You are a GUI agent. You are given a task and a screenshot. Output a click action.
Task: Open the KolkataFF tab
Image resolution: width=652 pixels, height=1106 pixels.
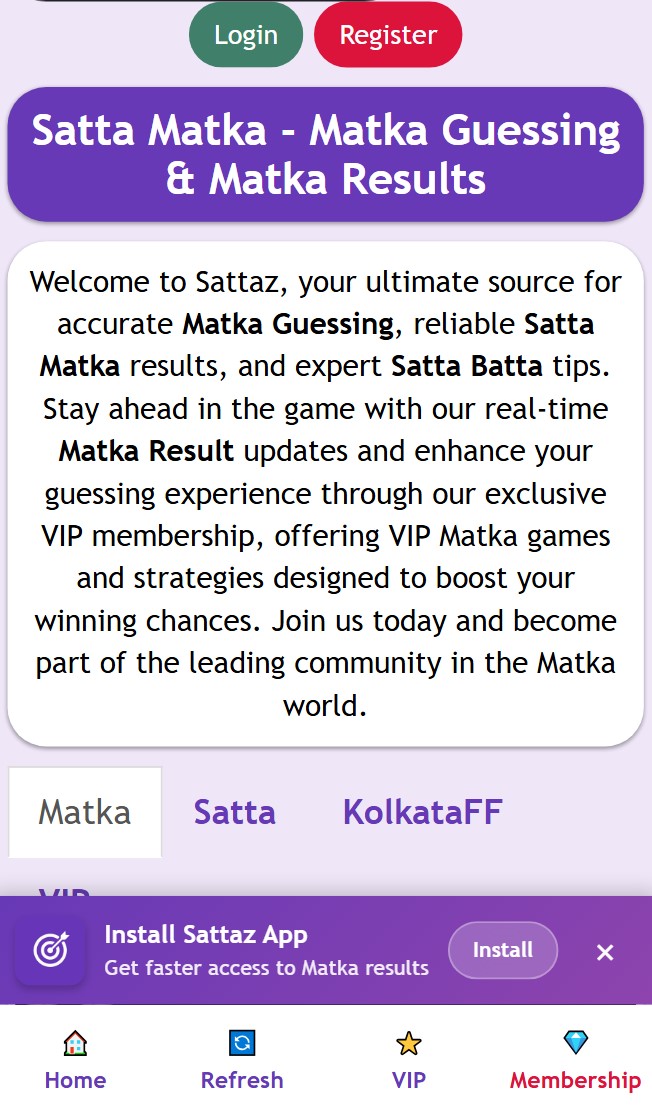(x=422, y=812)
